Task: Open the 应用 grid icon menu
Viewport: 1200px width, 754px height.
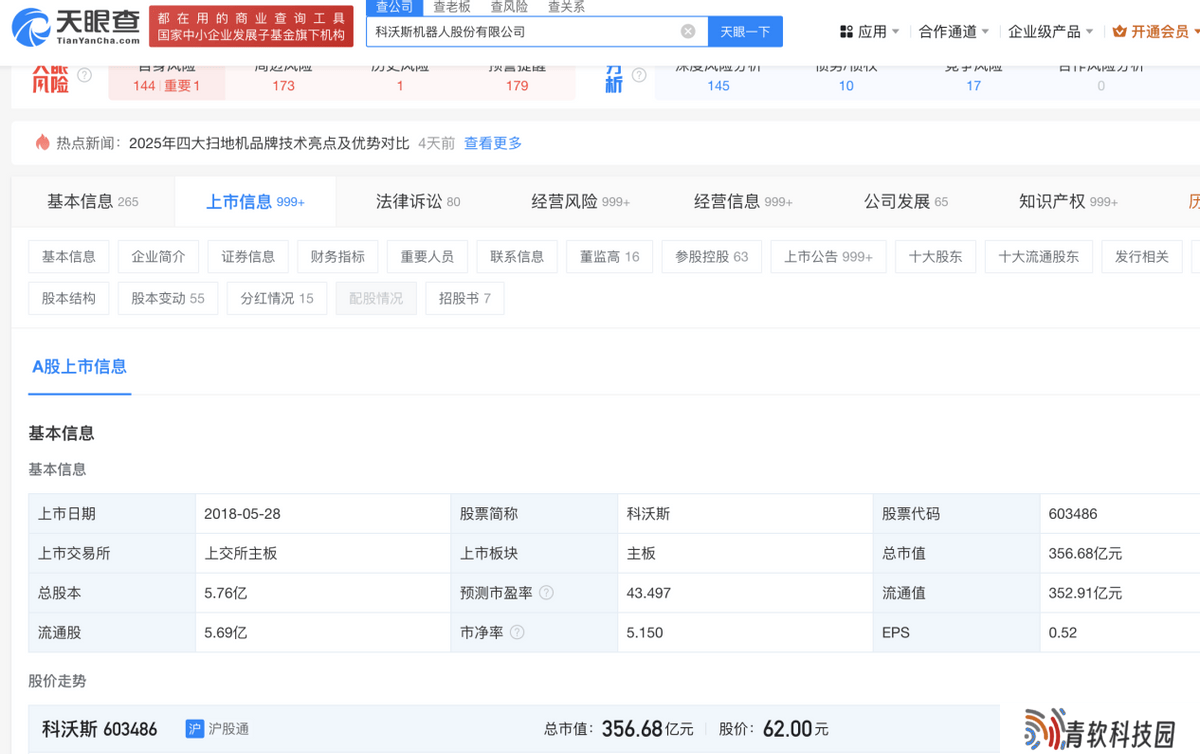Action: pyautogui.click(x=846, y=31)
